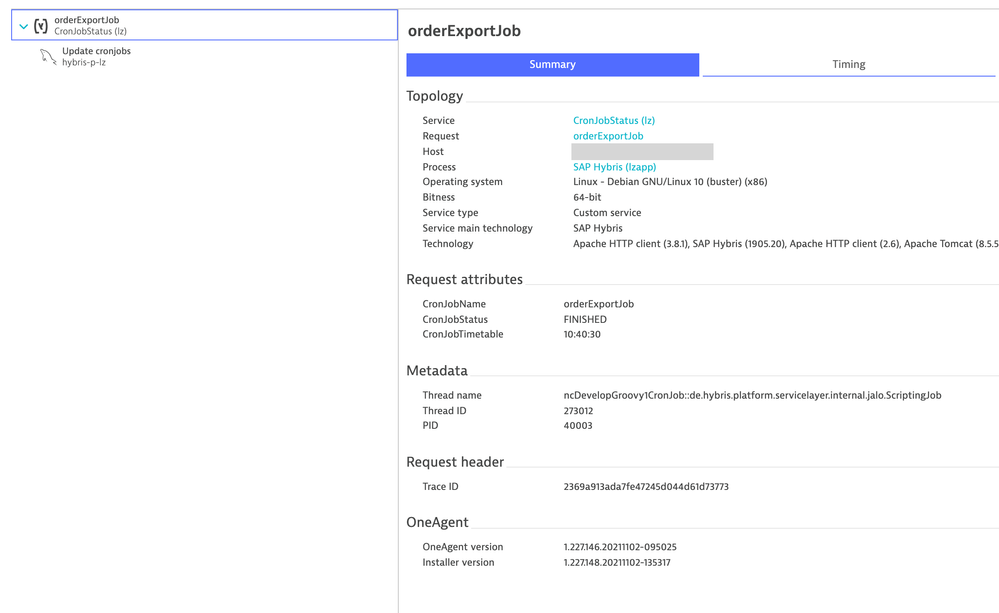Follow the orderExportJob request link
The width and height of the screenshot is (999, 613).
(608, 136)
